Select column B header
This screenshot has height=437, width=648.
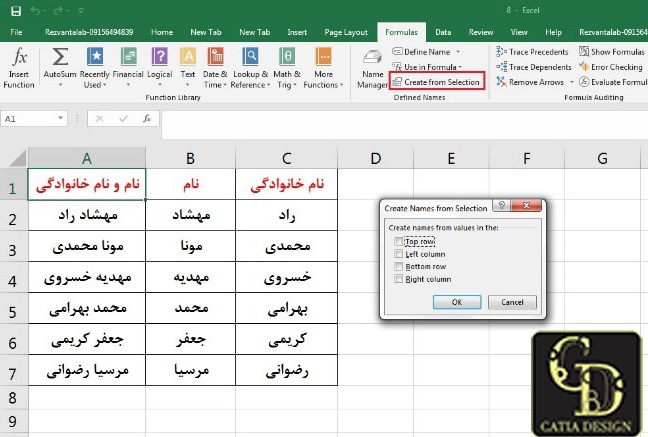coord(190,158)
